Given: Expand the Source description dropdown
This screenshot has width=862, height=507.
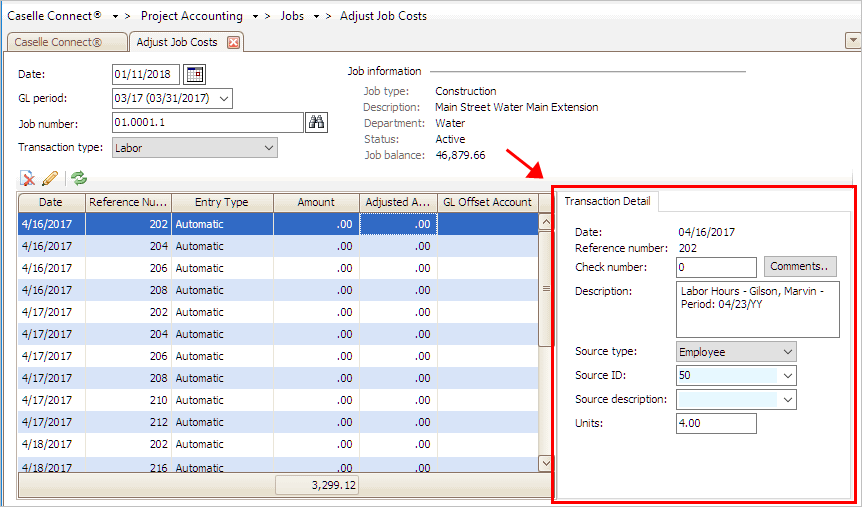Looking at the screenshot, I should 788,400.
